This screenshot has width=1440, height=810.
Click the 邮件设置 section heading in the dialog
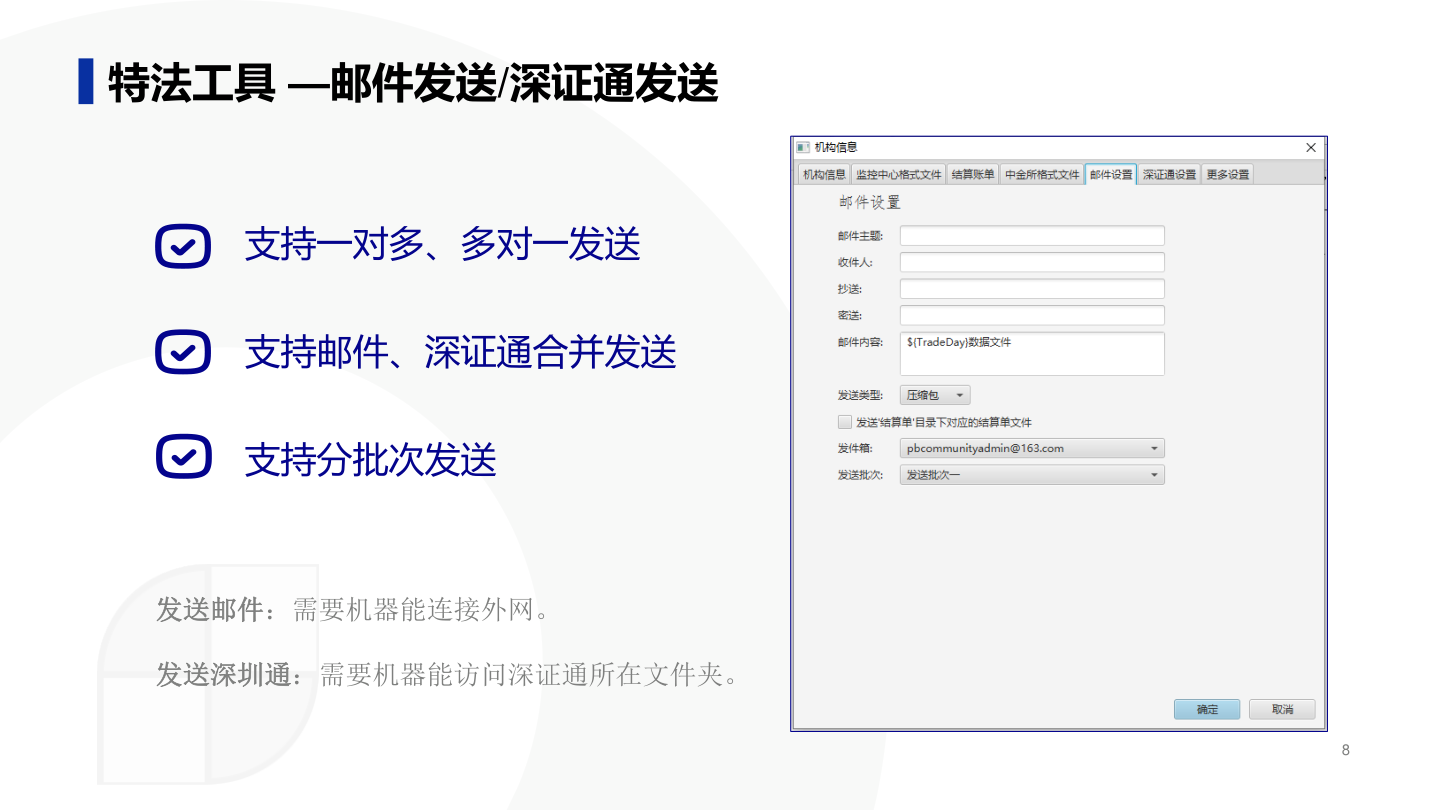[x=869, y=203]
